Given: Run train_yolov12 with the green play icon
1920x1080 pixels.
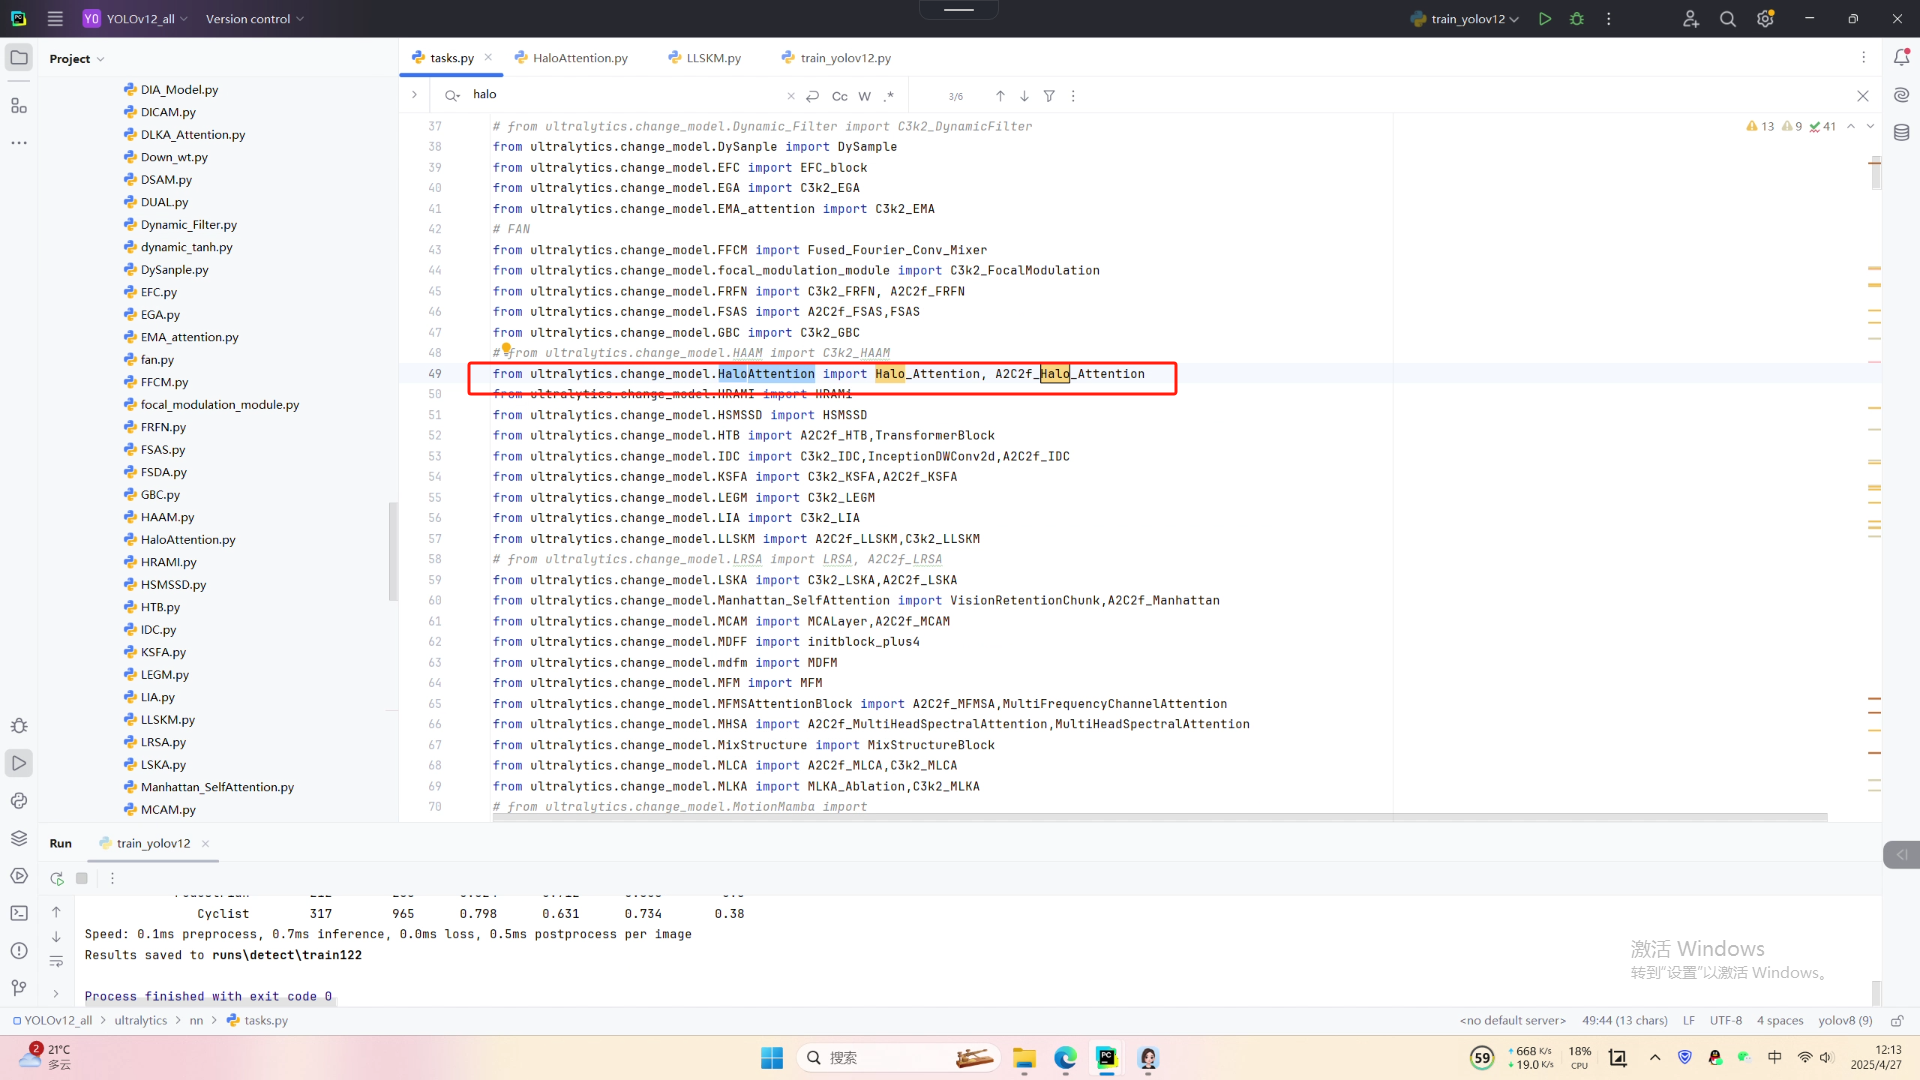Looking at the screenshot, I should (x=1545, y=19).
